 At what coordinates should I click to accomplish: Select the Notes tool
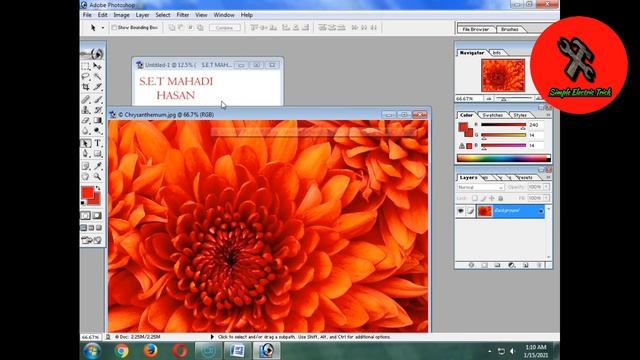click(86, 166)
